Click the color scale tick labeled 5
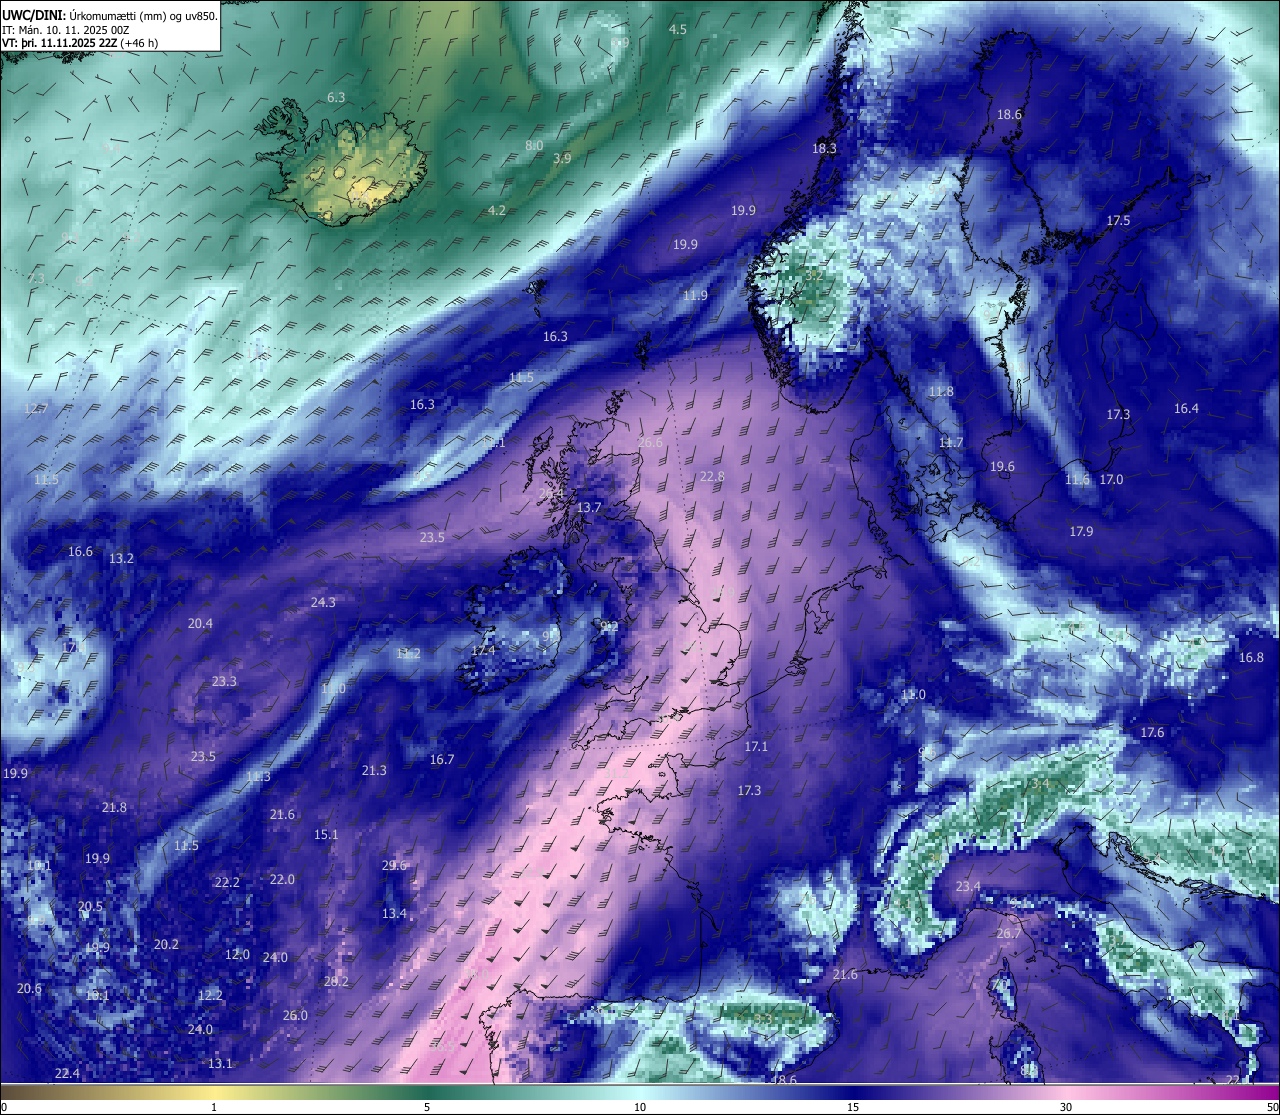The image size is (1280, 1115). coord(427,1107)
